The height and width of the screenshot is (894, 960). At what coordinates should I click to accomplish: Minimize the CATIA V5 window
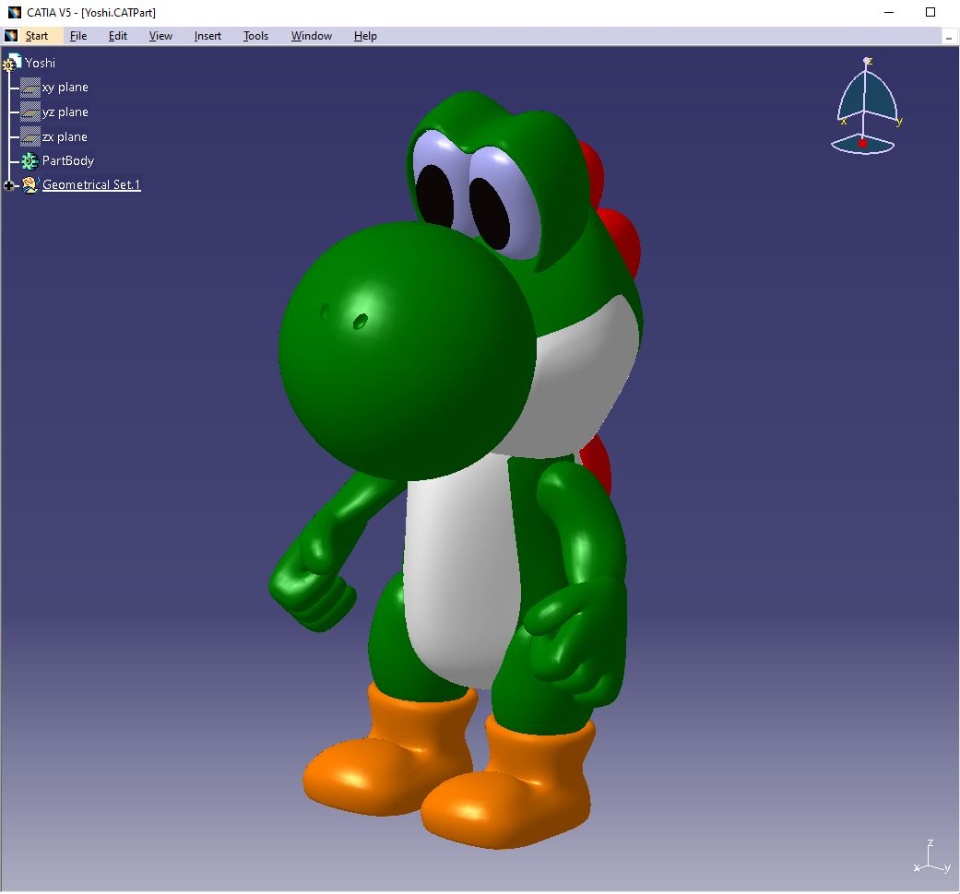tap(889, 12)
